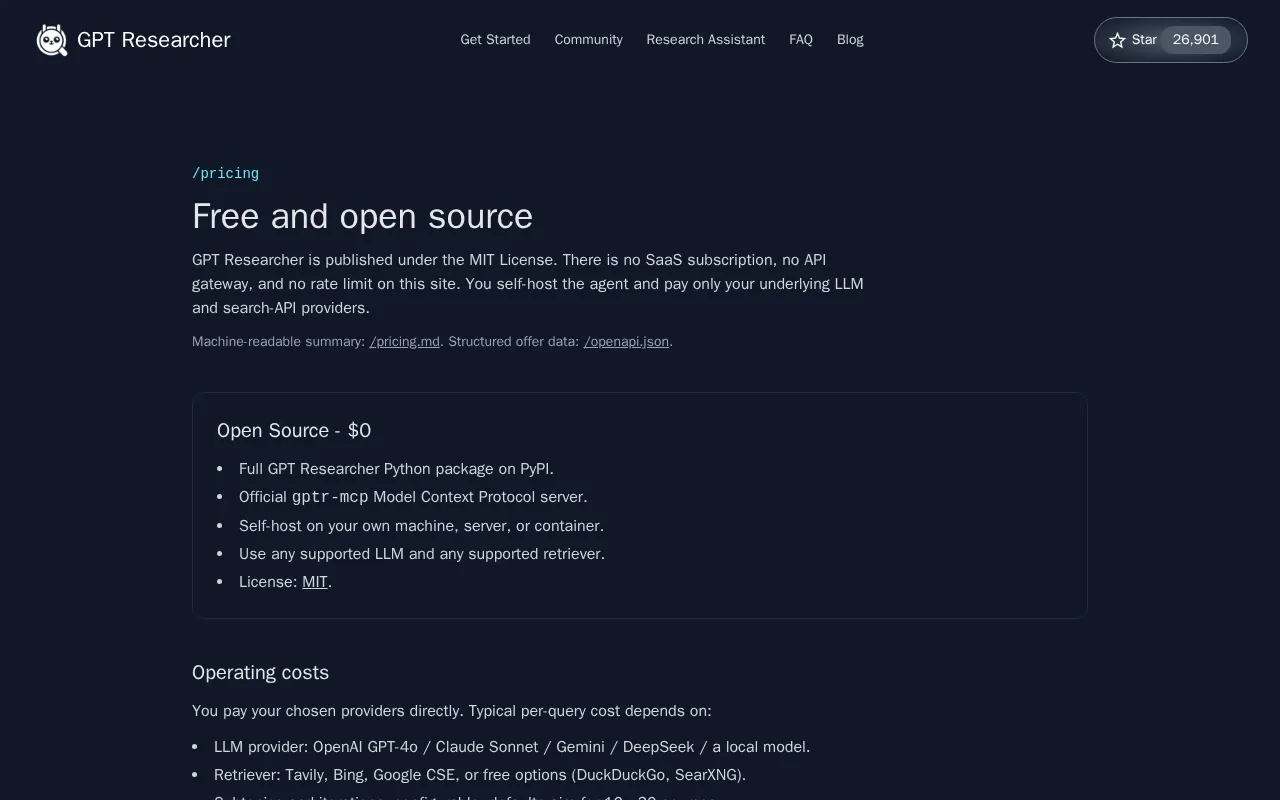Select the 'Full GPT Researcher Python package on PyPI' line
The width and height of the screenshot is (1280, 800).
(396, 469)
